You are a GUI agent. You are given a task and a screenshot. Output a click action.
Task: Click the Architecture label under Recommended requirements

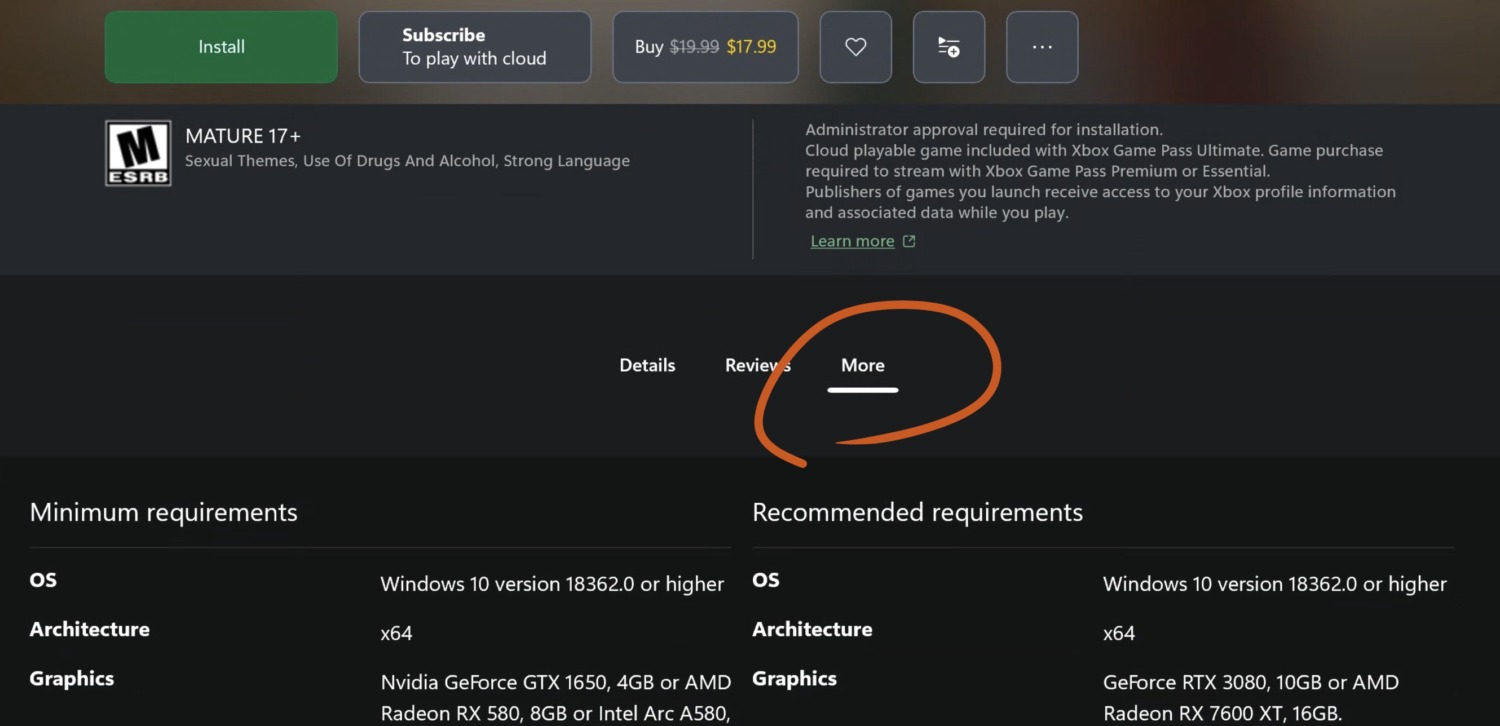[812, 629]
